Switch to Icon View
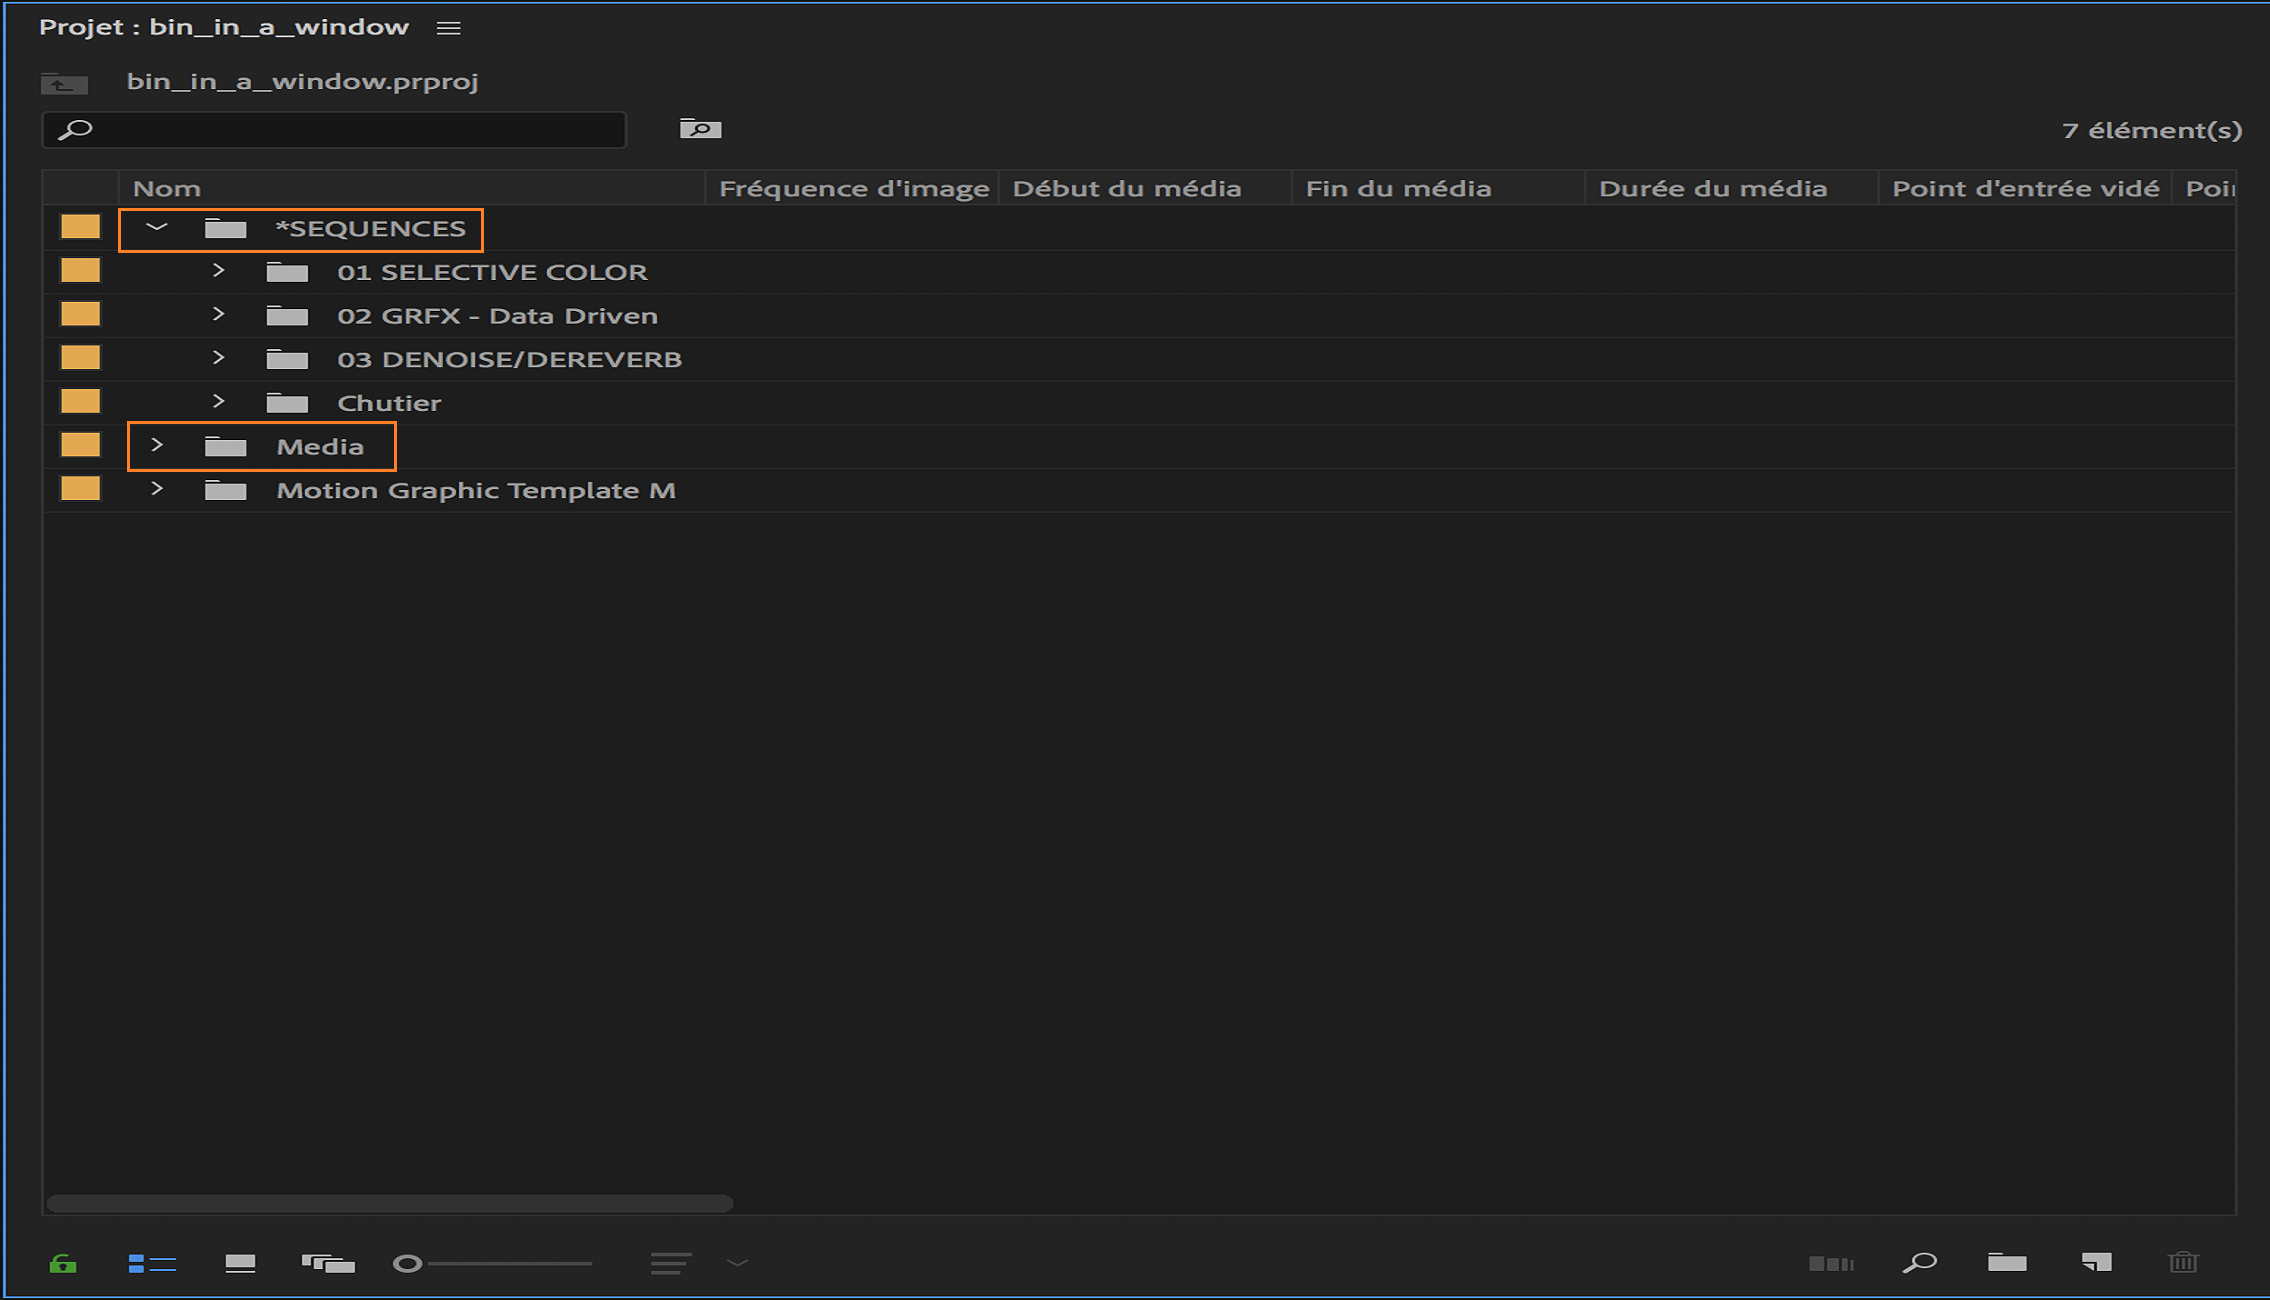The width and height of the screenshot is (2270, 1300). click(240, 1264)
